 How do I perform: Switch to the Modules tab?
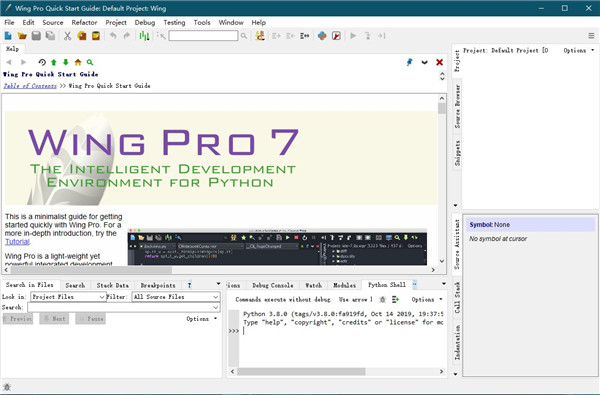point(344,285)
